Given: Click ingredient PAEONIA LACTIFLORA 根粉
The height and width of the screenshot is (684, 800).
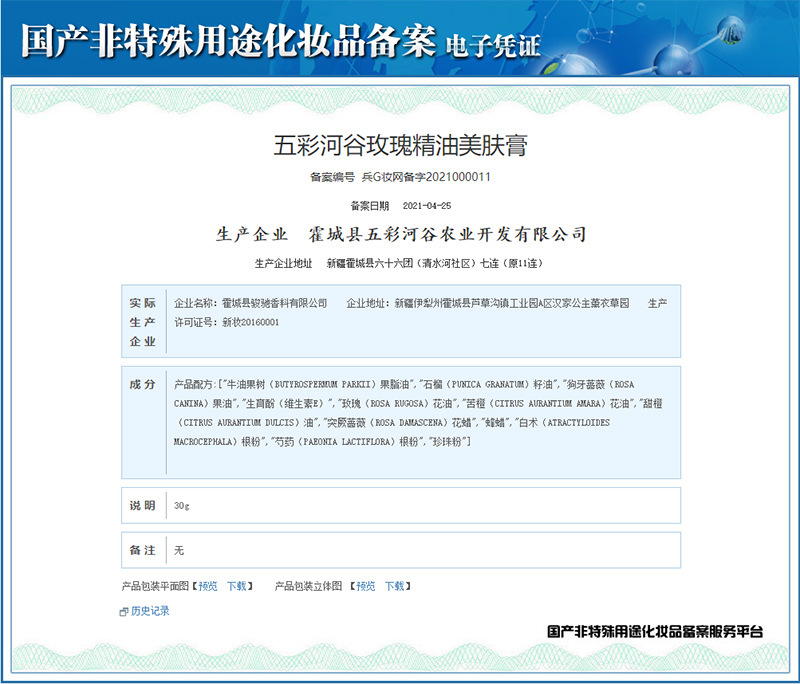Looking at the screenshot, I should click(347, 442).
